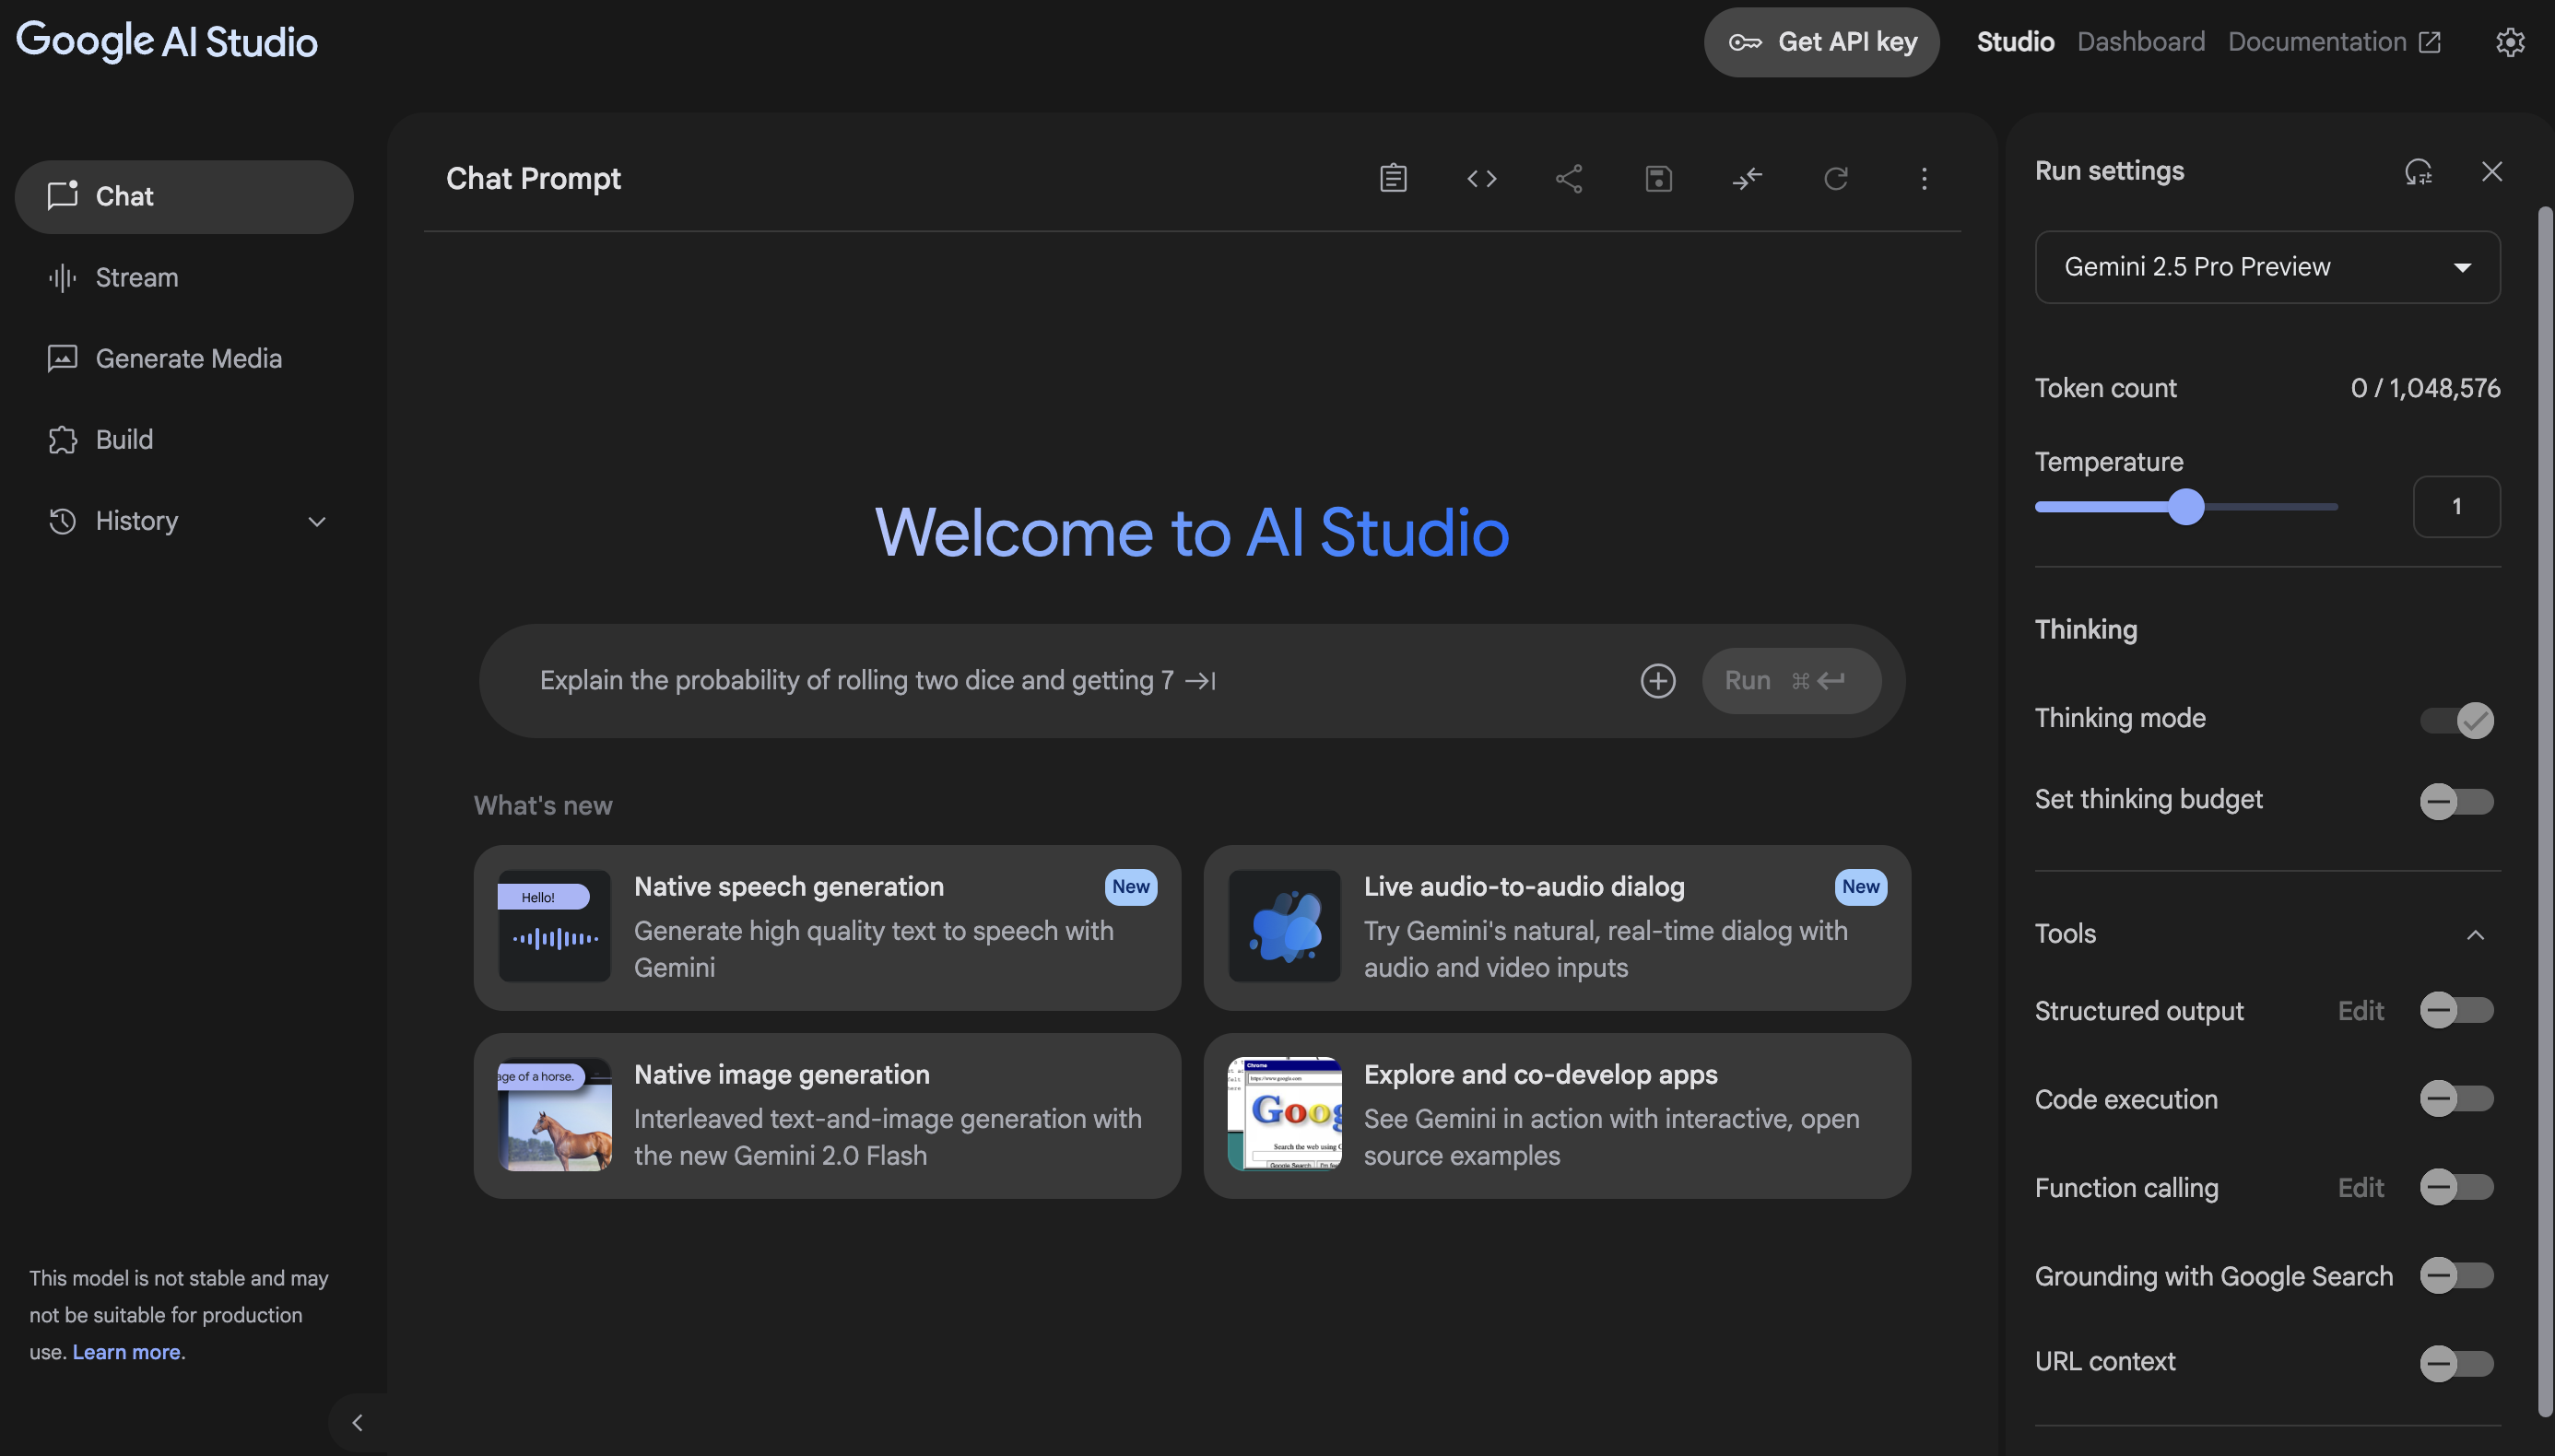Reset run settings to default icon
This screenshot has height=1456, width=2555.
pyautogui.click(x=2417, y=172)
